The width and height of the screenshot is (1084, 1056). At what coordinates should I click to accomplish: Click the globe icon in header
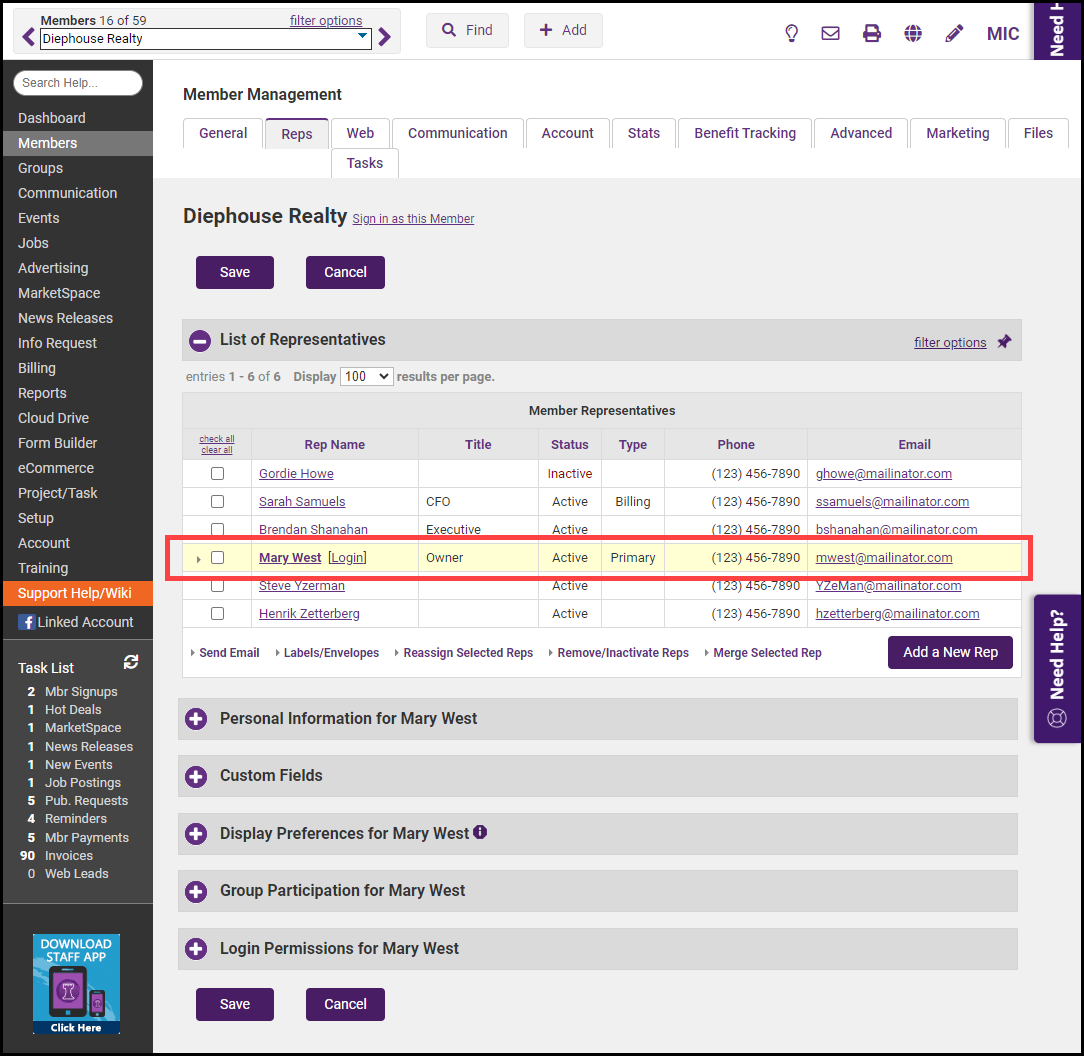(x=913, y=33)
